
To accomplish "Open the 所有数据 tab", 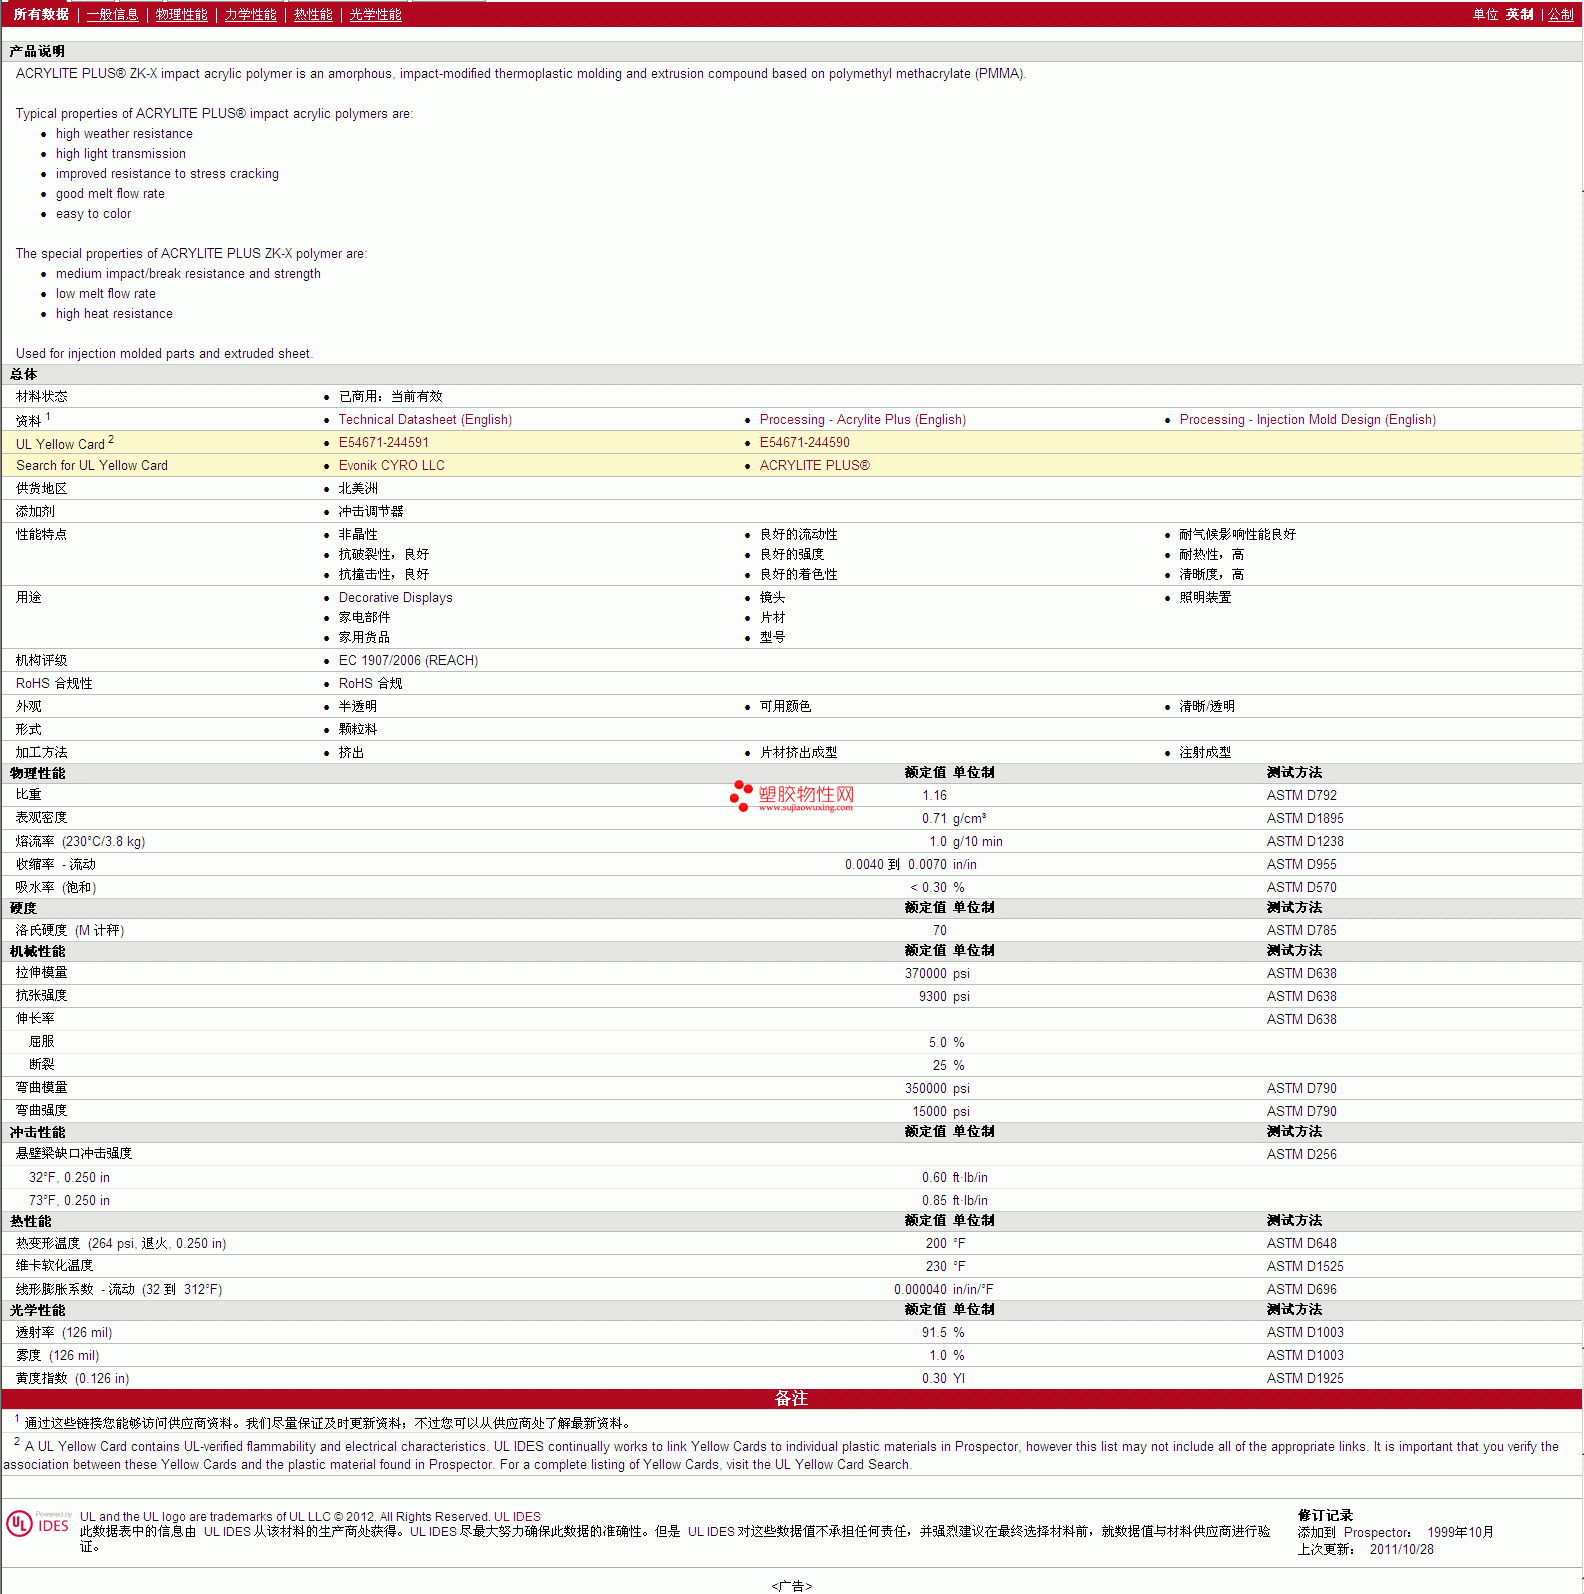I will 41,14.
